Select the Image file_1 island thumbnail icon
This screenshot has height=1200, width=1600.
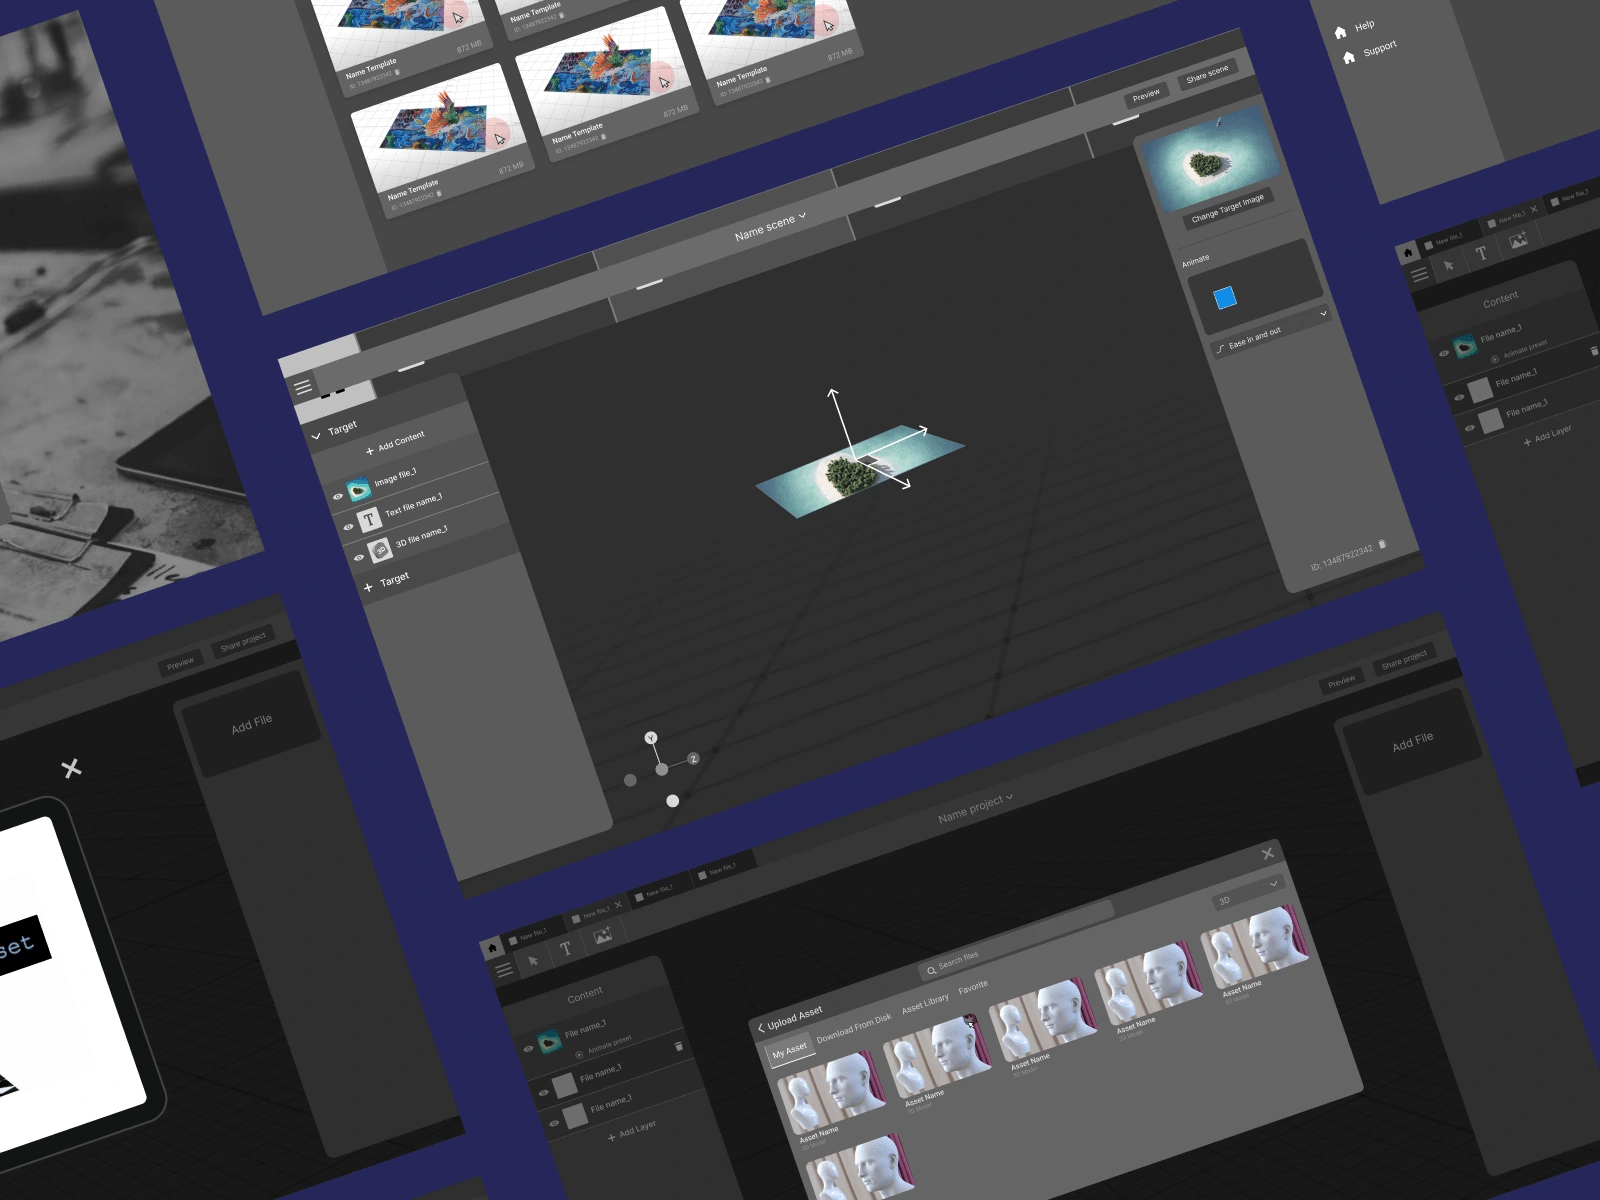click(358, 489)
